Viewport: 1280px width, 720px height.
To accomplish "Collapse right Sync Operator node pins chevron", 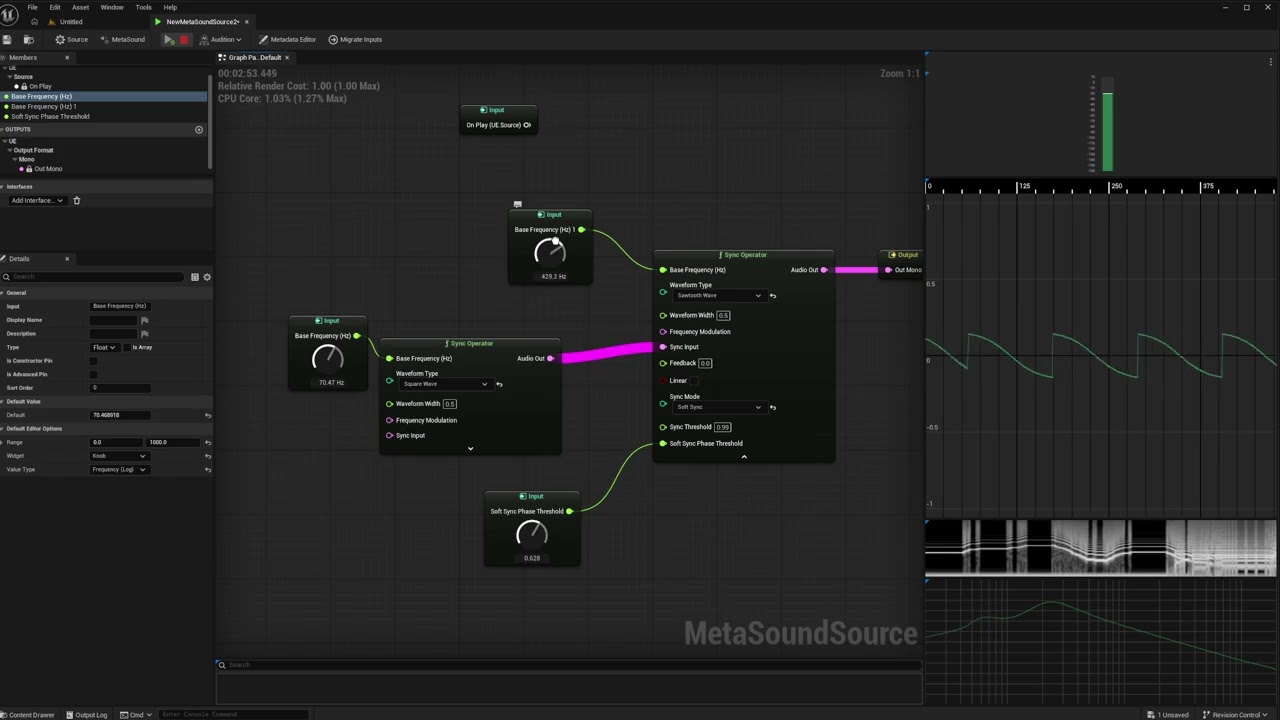I will [x=744, y=457].
